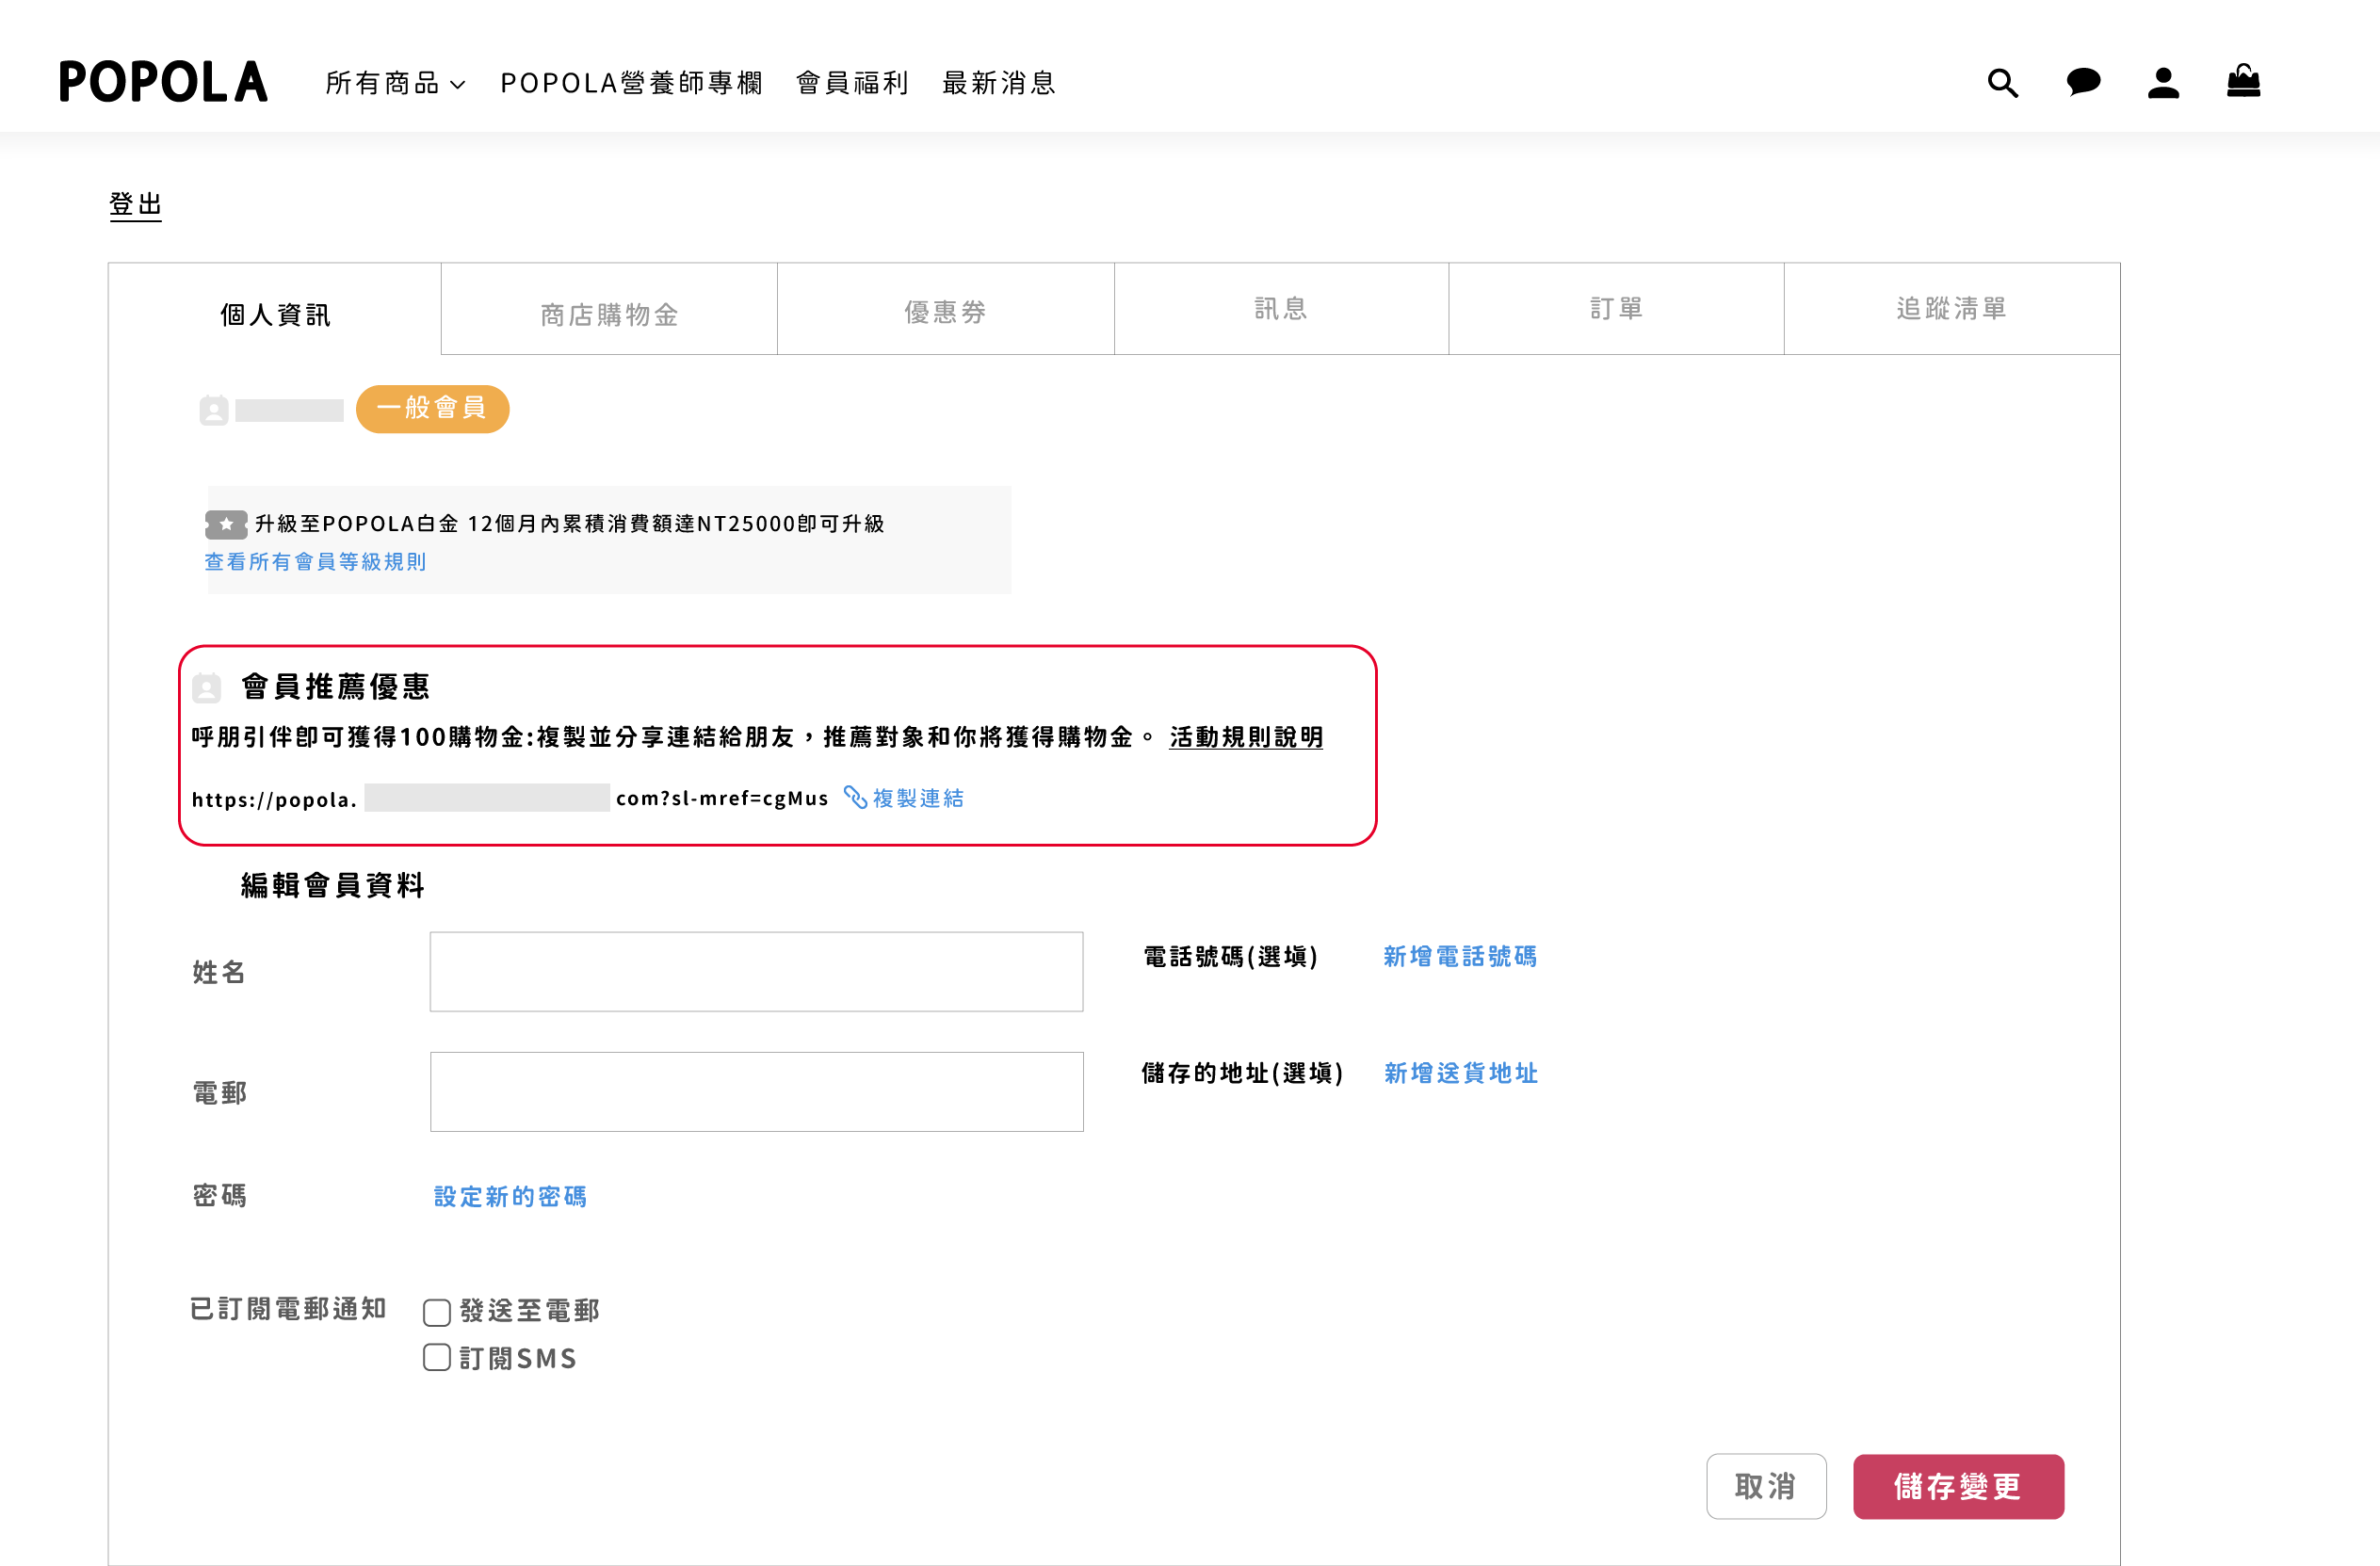Click the POPOLA logo
The height and width of the screenshot is (1566, 2380).
point(163,82)
